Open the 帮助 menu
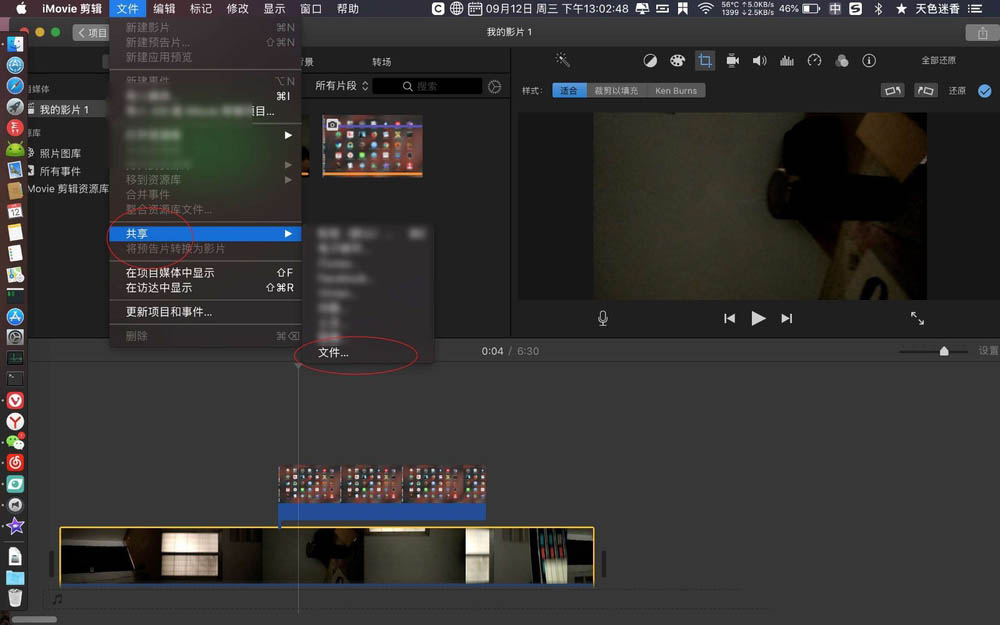This screenshot has width=1000, height=625. pyautogui.click(x=348, y=8)
